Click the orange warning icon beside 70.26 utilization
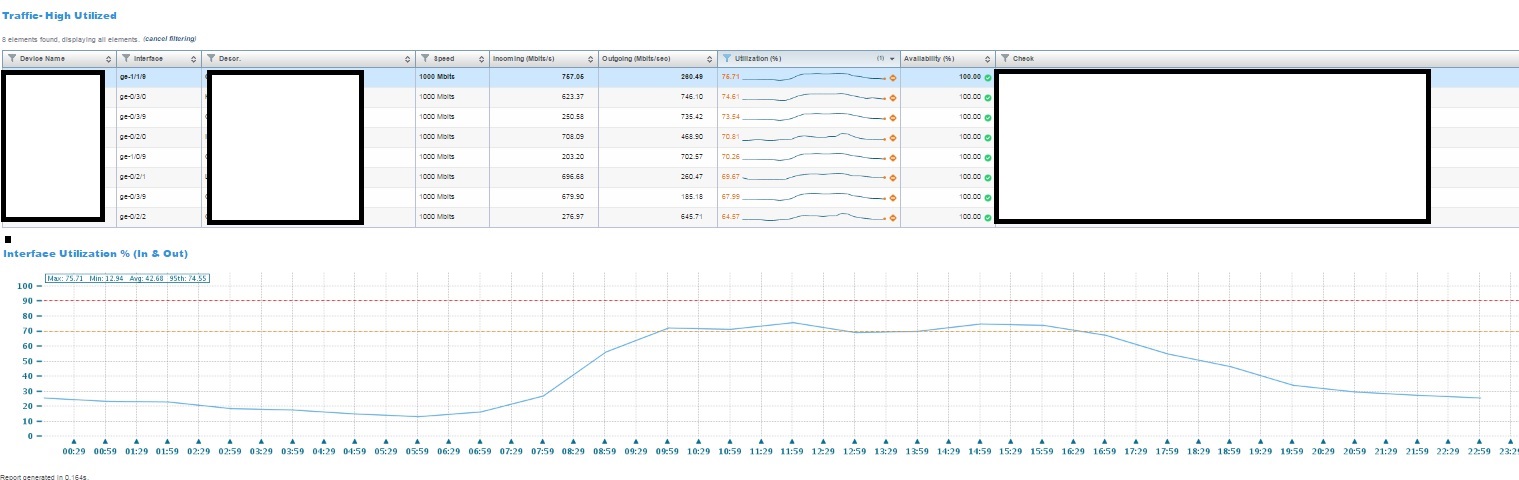 coord(892,157)
